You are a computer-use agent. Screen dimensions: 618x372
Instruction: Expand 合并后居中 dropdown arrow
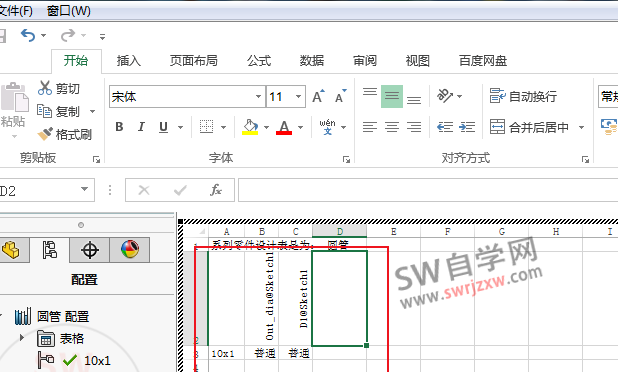581,127
